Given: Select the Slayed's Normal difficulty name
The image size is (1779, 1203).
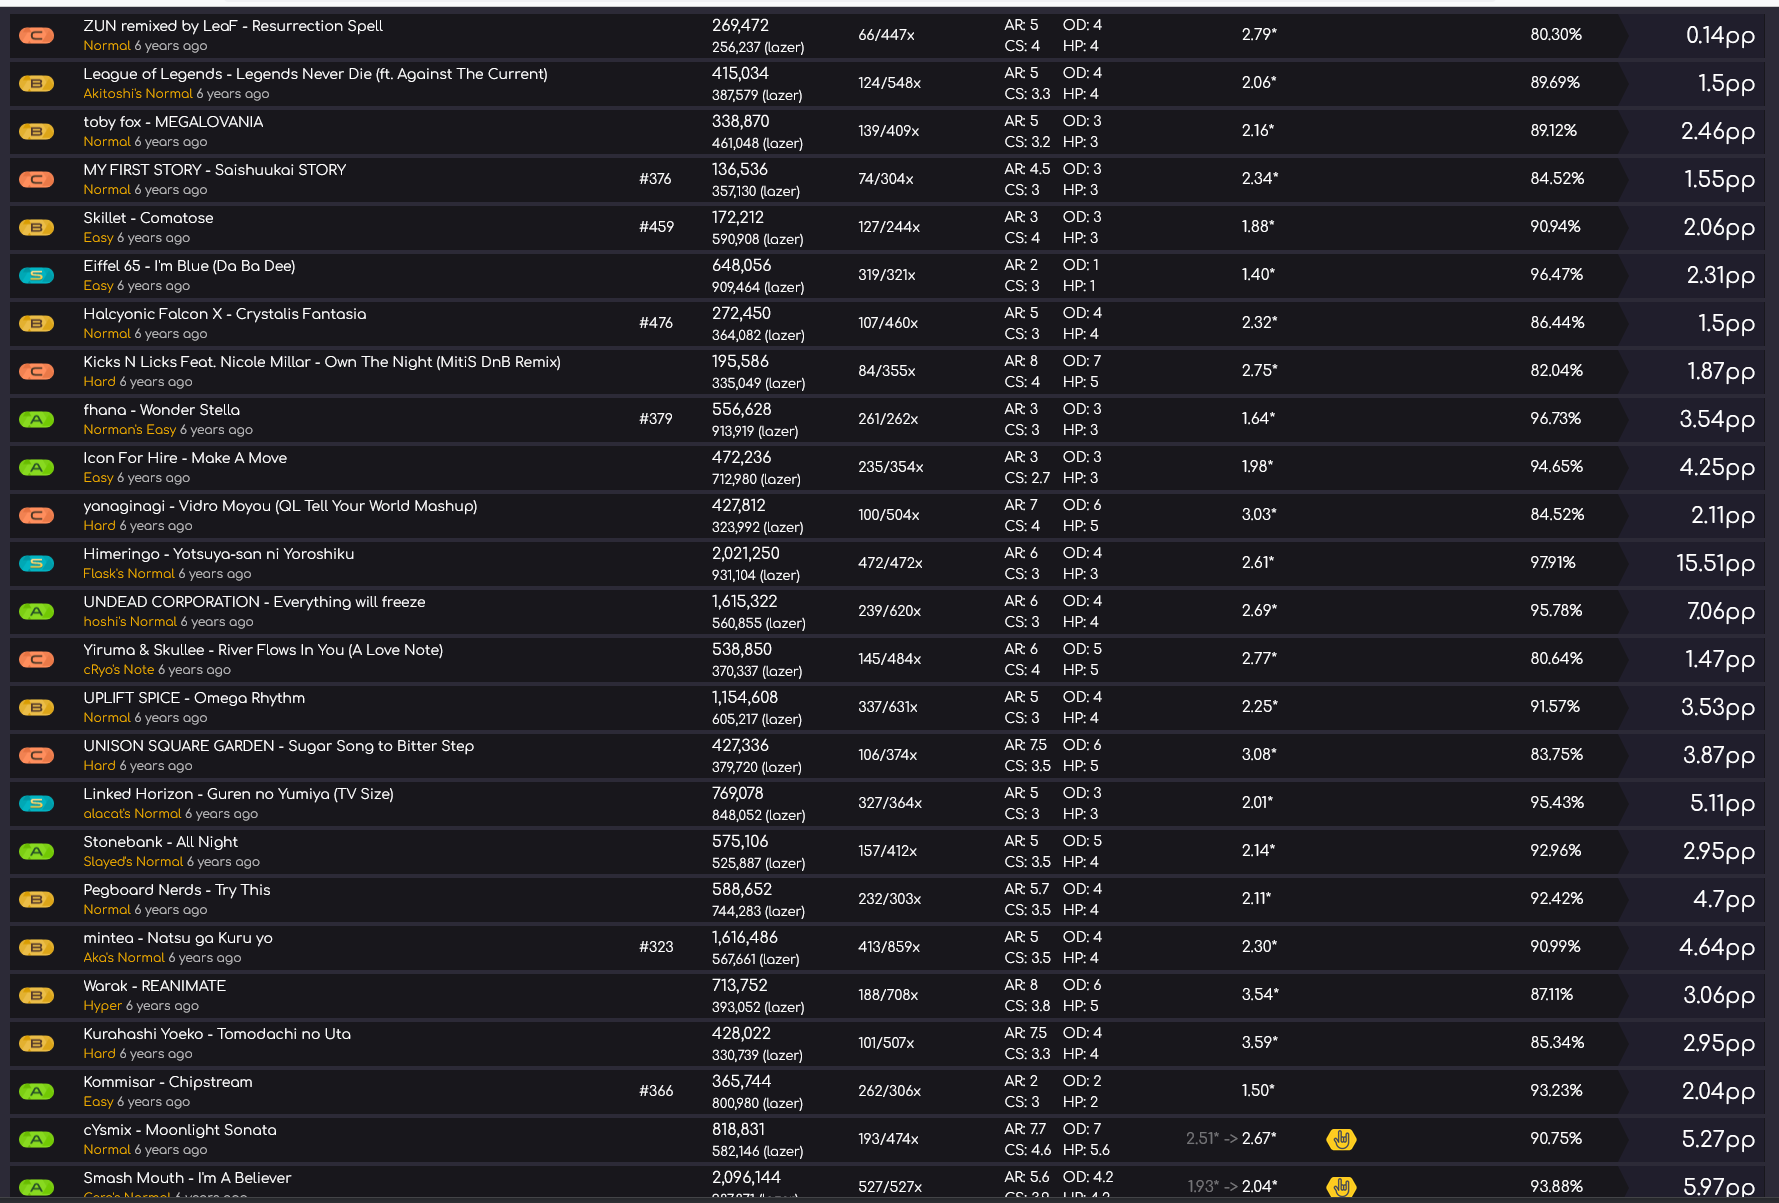Looking at the screenshot, I should 133,862.
